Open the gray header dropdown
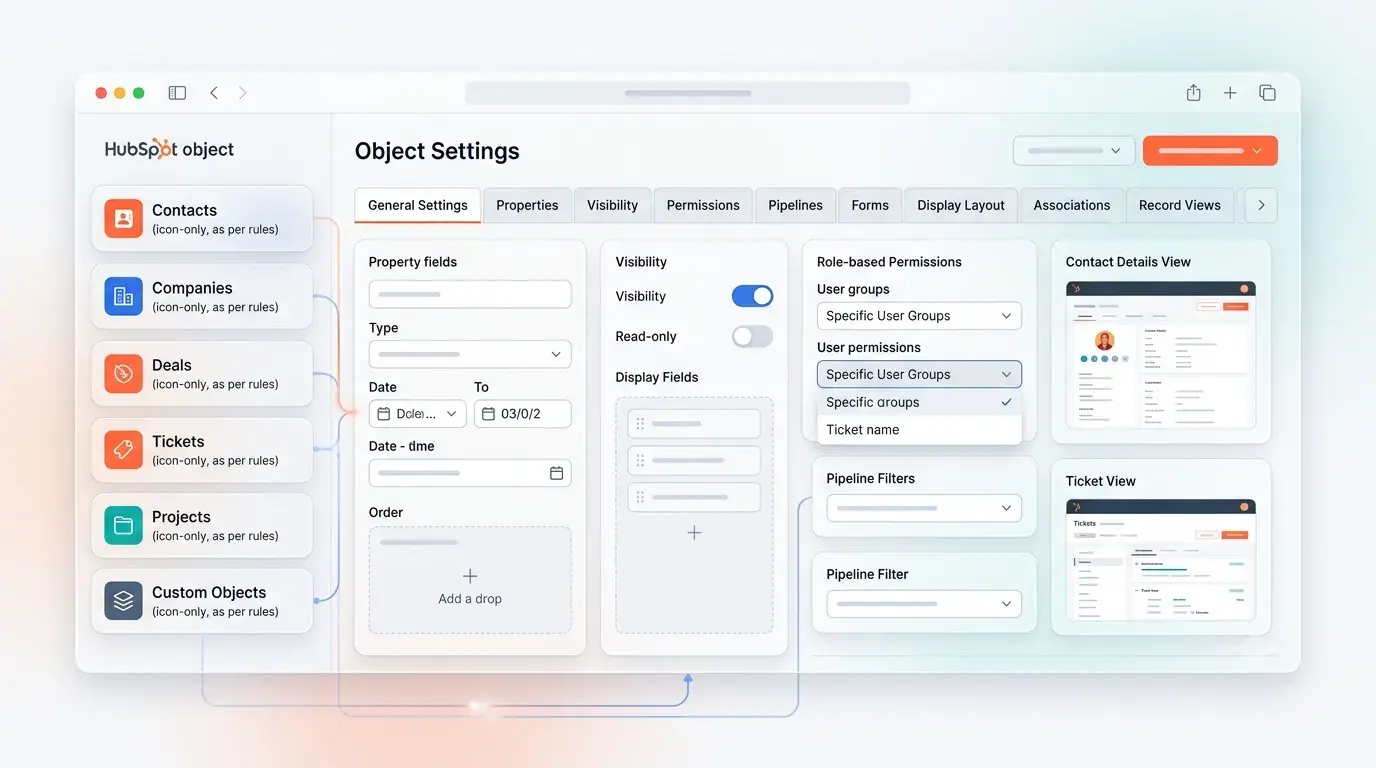The width and height of the screenshot is (1376, 768). pos(1074,151)
